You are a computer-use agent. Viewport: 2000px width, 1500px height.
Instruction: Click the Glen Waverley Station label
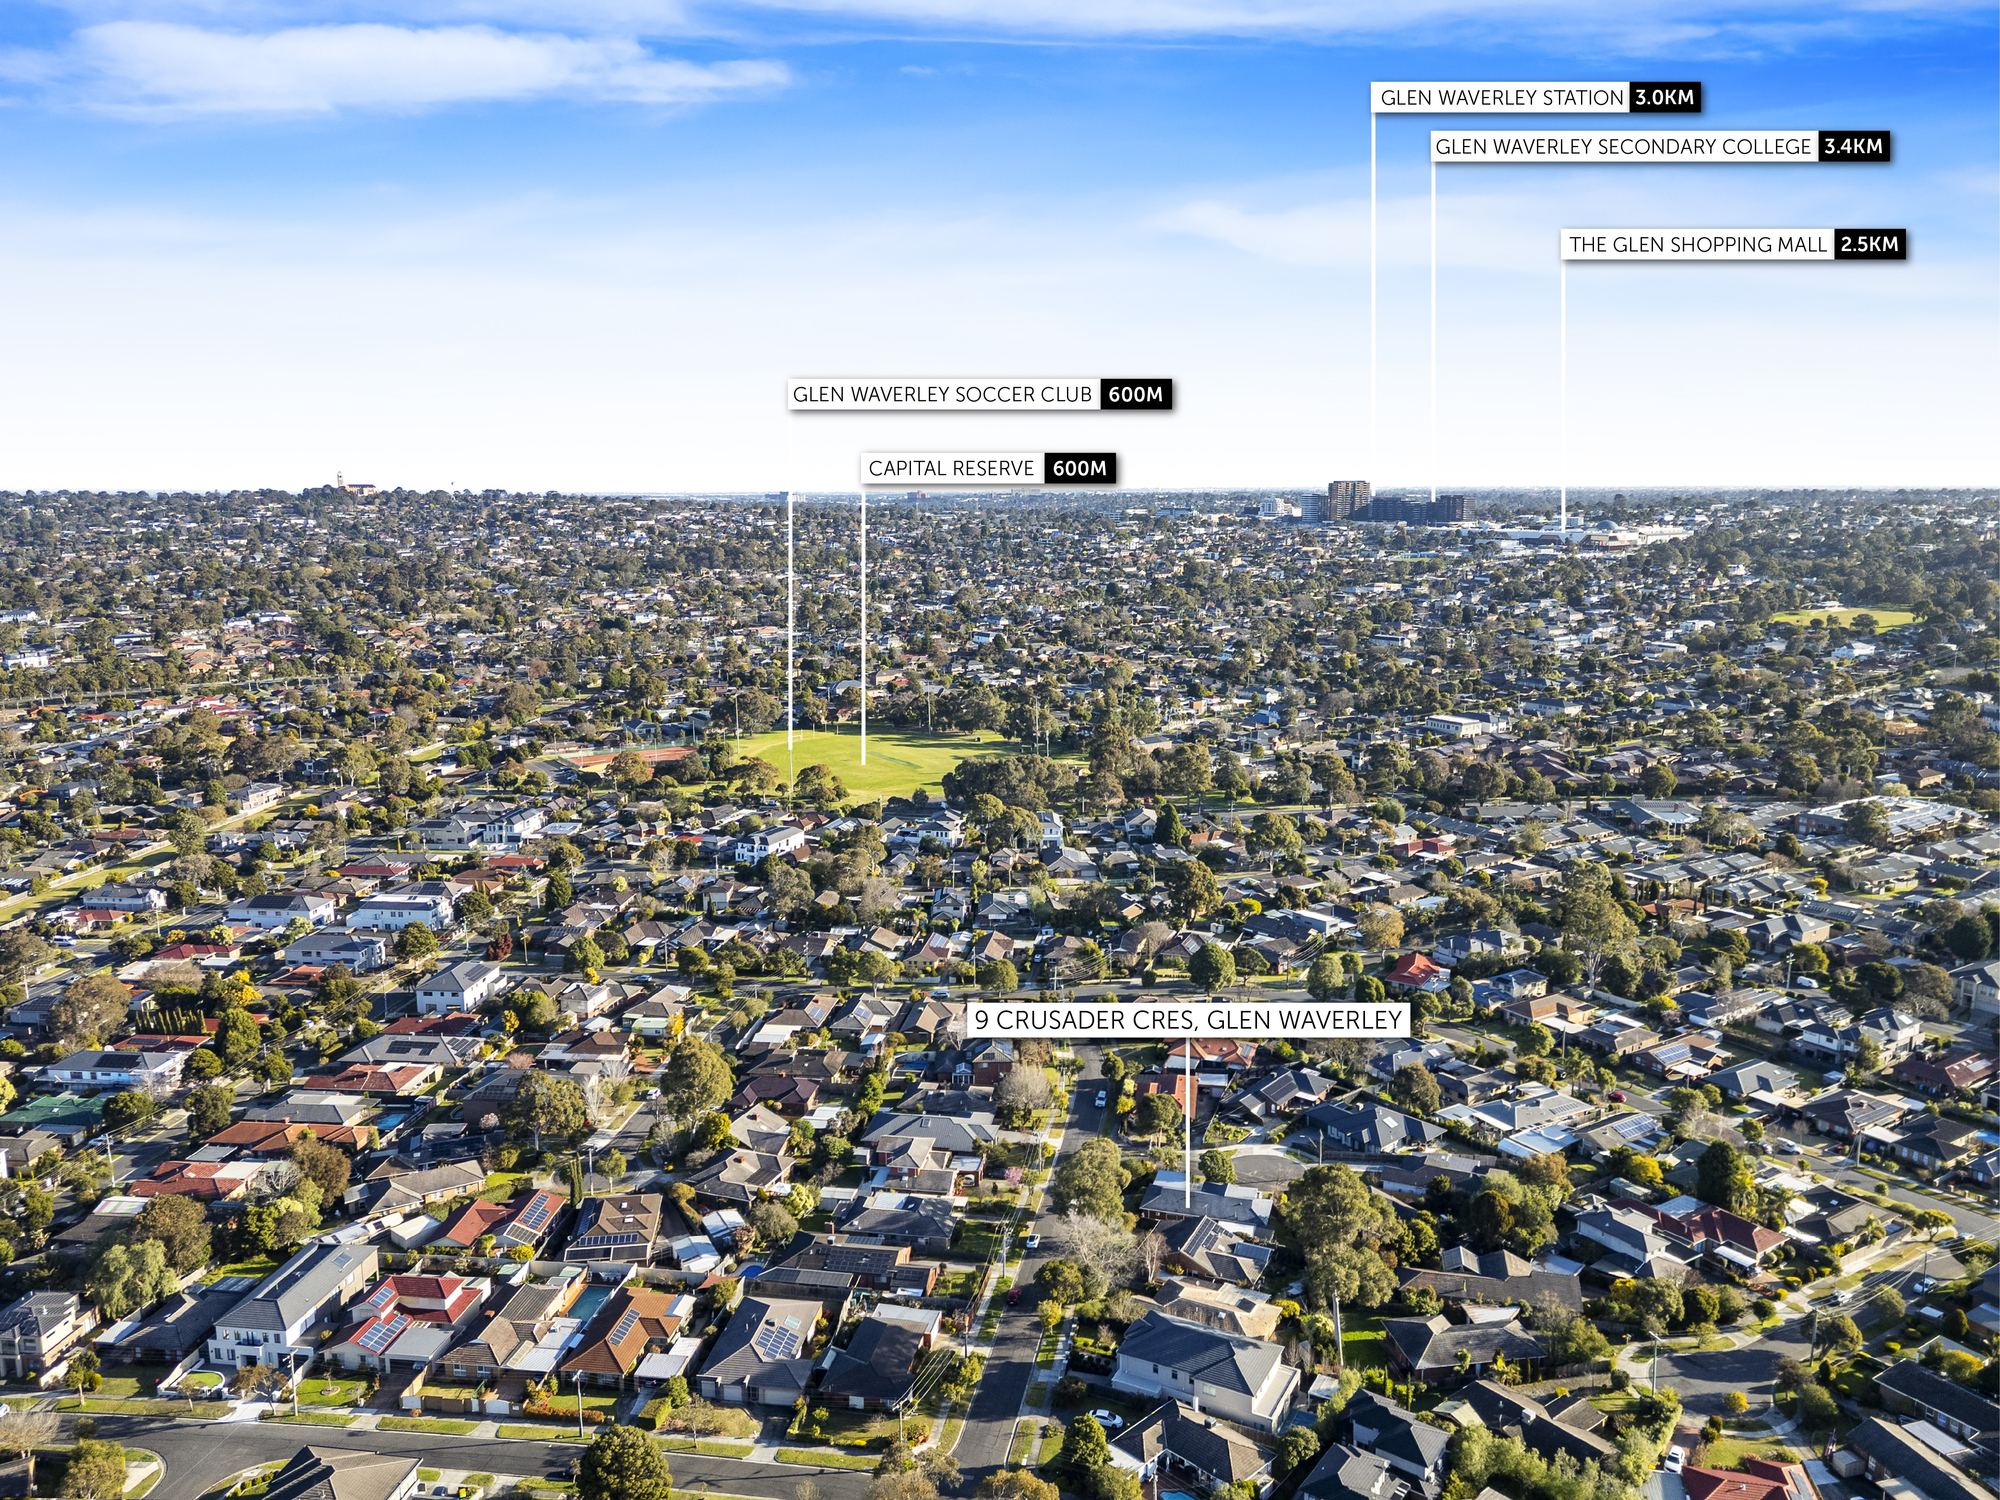1500,97
